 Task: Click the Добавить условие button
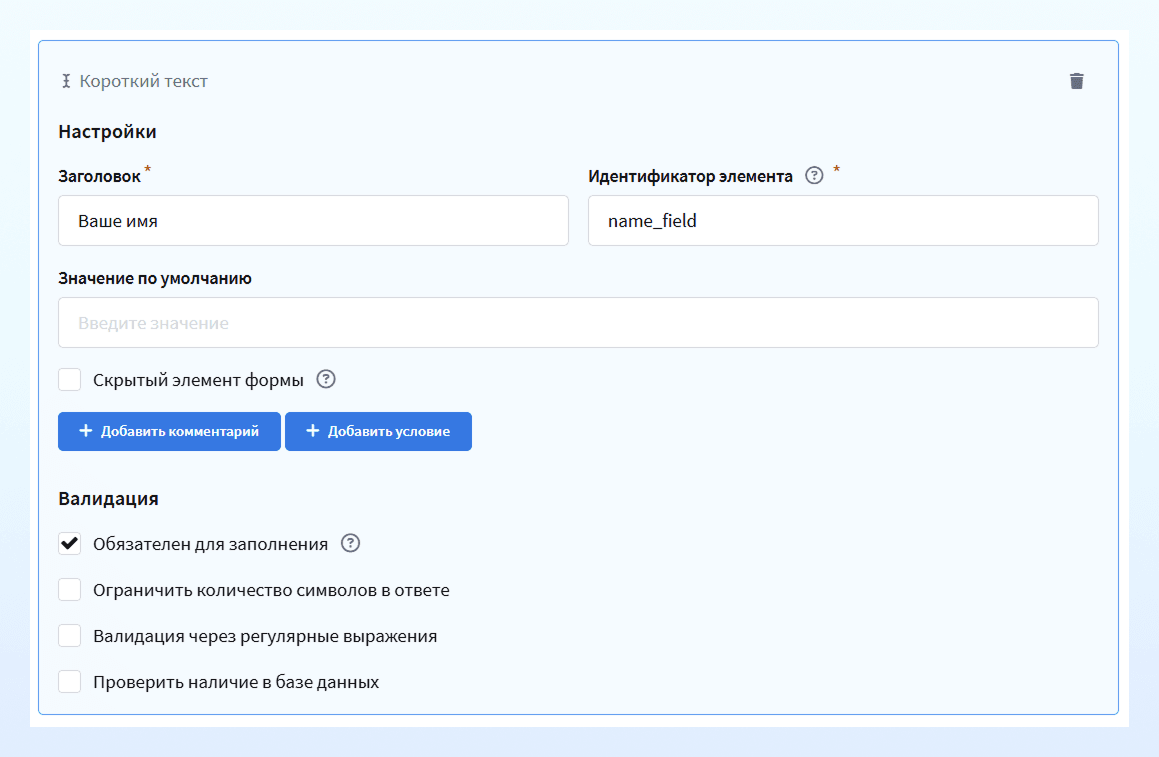coord(378,431)
